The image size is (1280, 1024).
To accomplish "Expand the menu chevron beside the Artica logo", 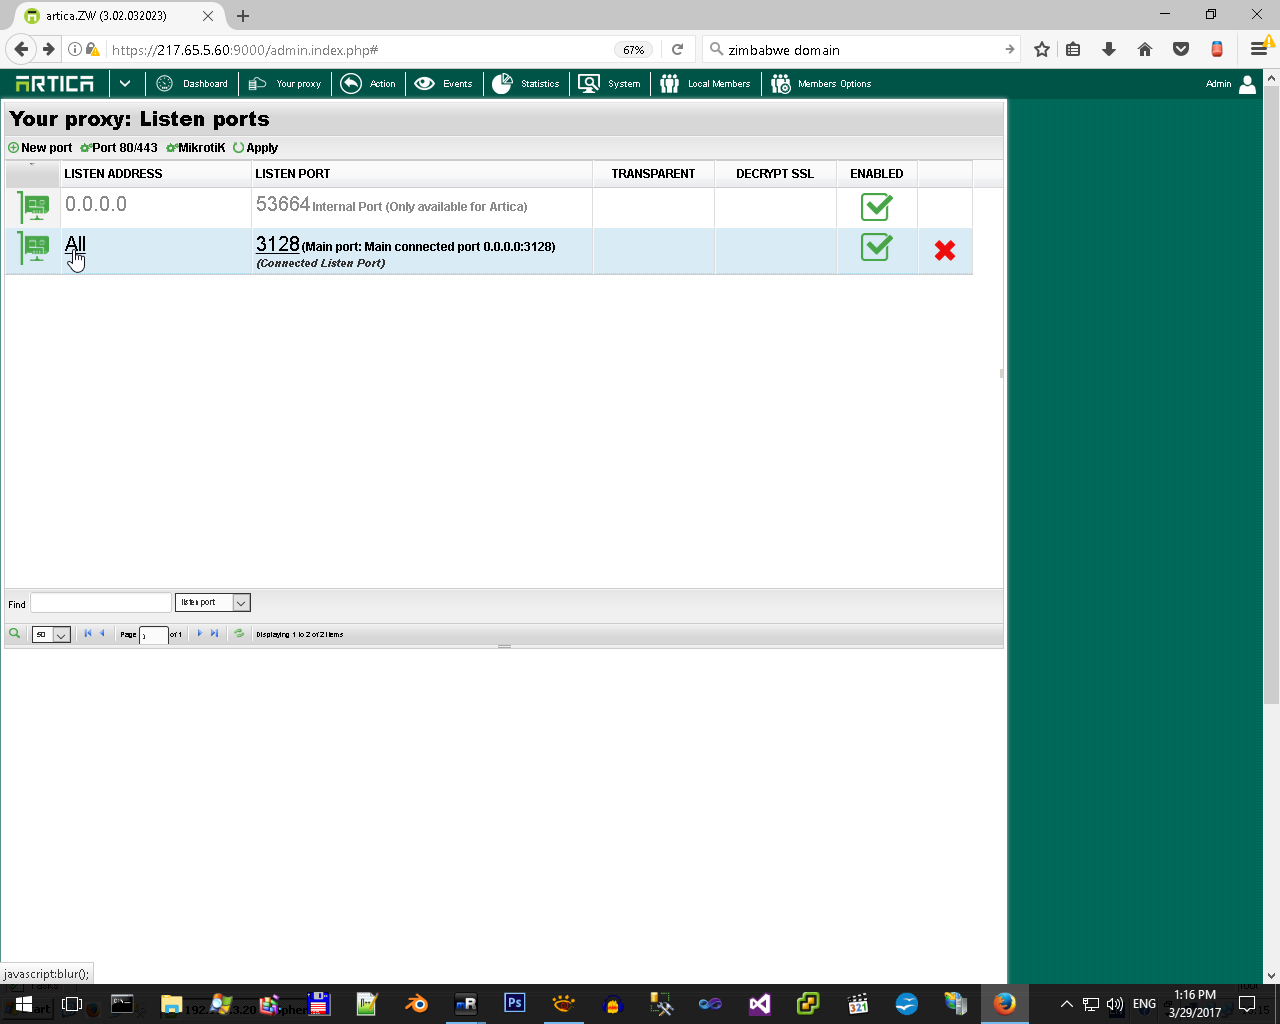I will 125,84.
